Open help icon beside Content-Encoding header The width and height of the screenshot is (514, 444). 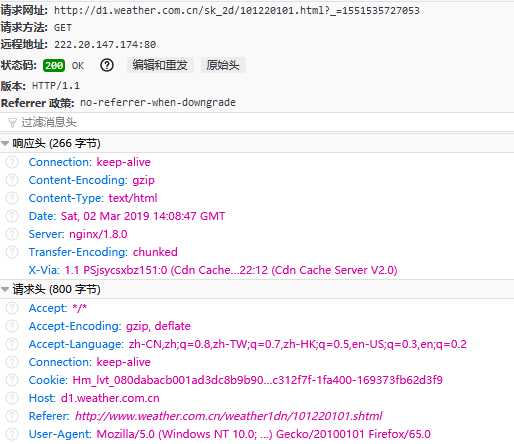pos(12,180)
